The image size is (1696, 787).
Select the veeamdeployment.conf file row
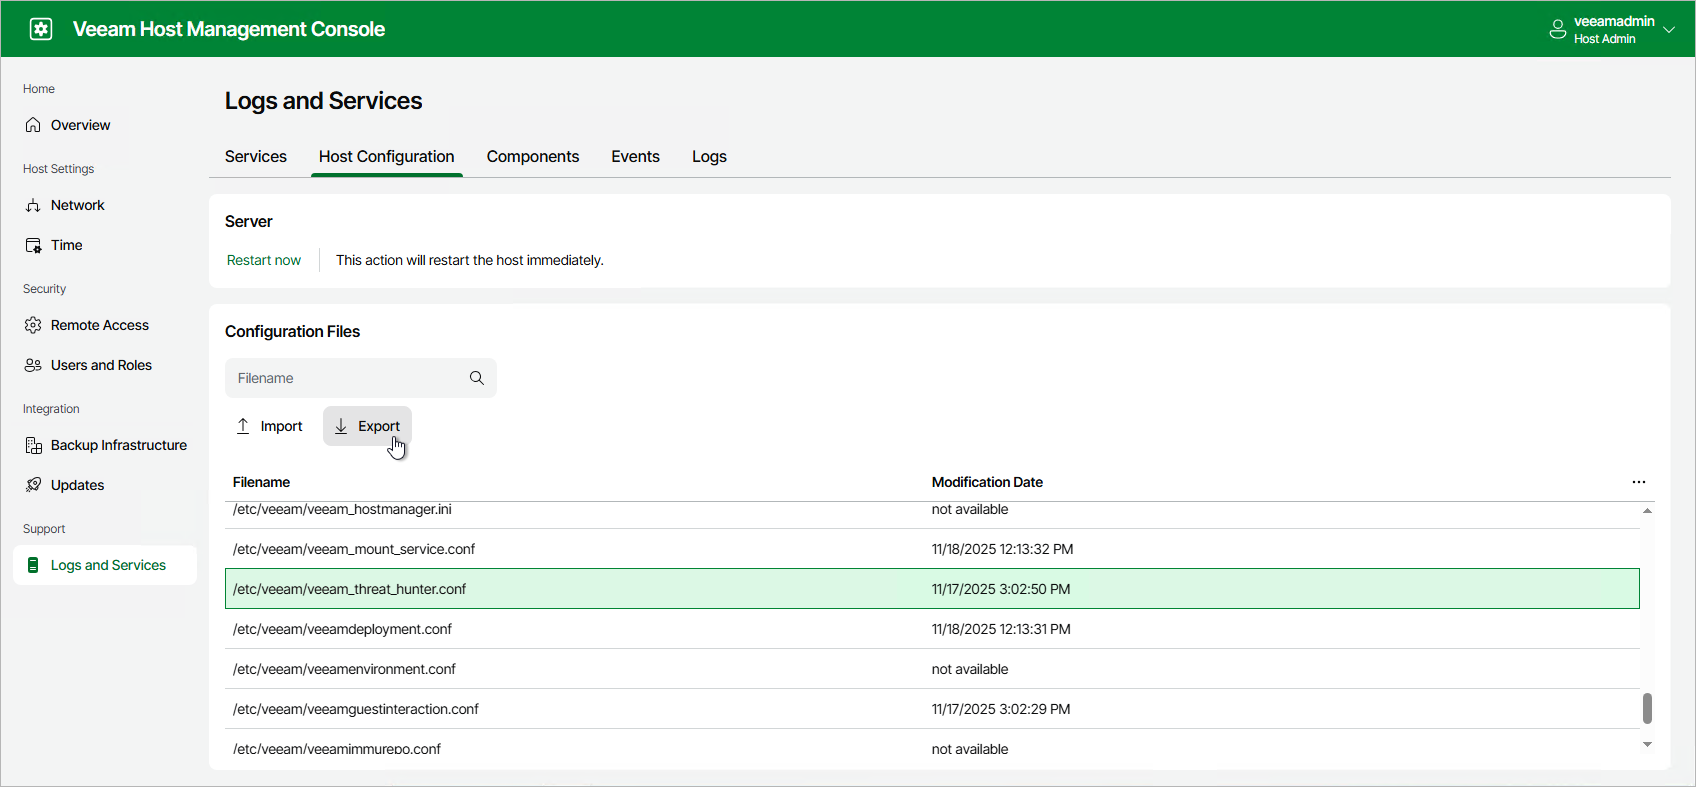932,629
